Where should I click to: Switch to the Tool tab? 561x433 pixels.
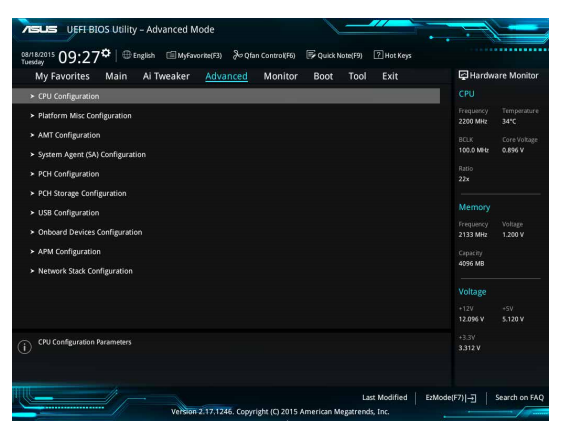(x=357, y=76)
